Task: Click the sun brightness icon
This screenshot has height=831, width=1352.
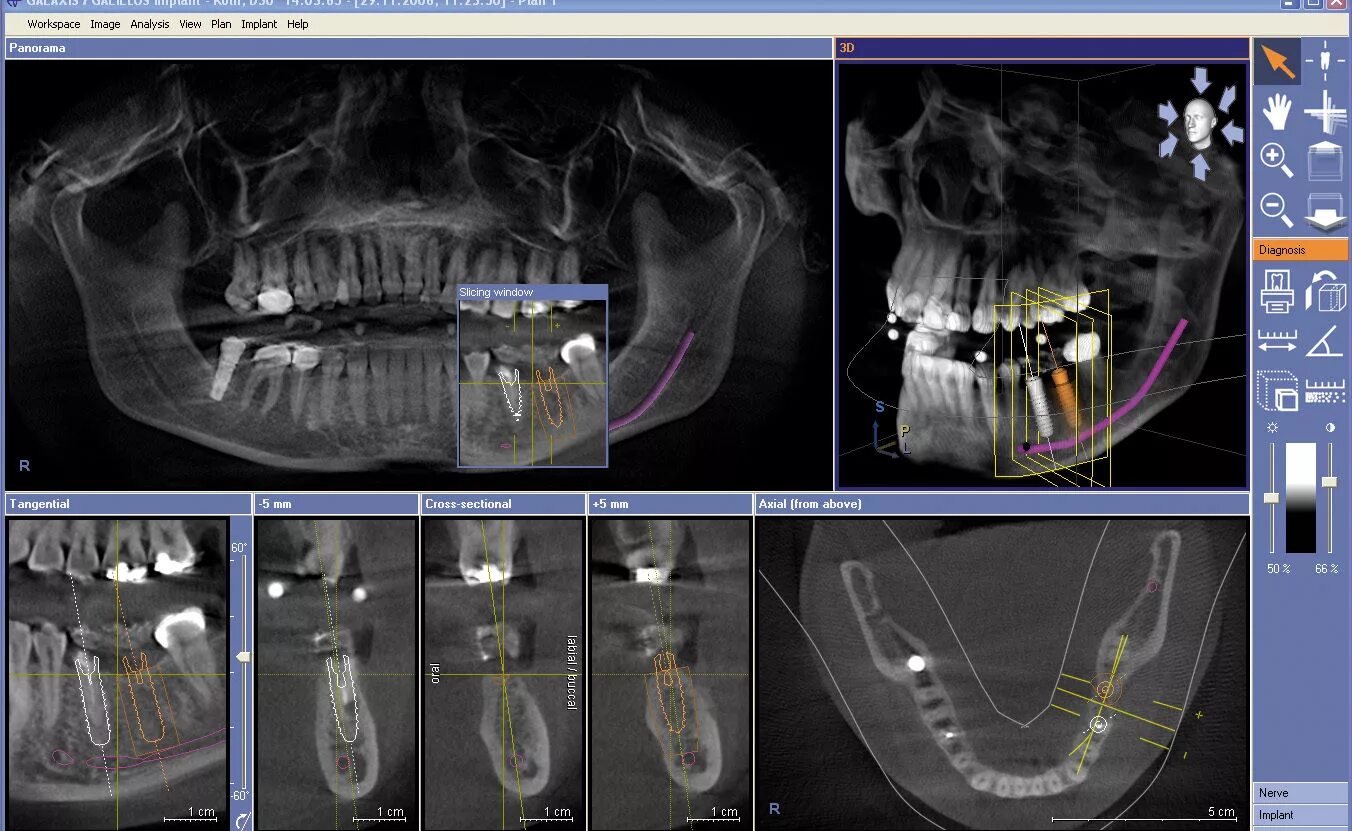Action: click(1272, 426)
